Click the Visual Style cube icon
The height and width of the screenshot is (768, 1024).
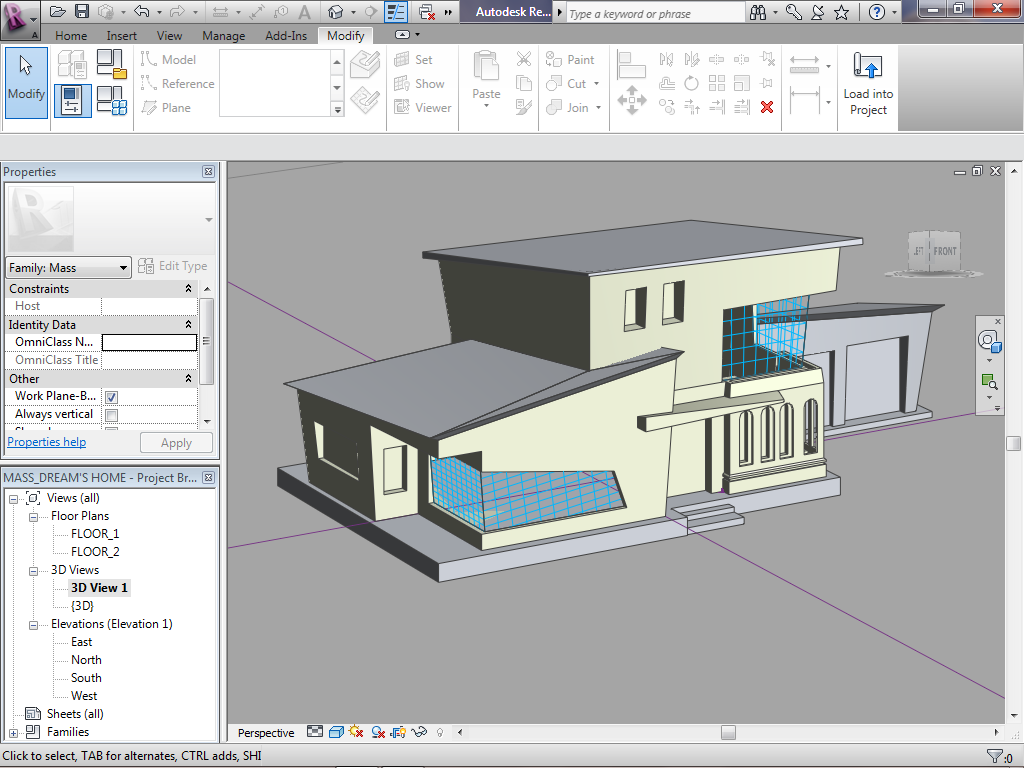click(x=336, y=733)
